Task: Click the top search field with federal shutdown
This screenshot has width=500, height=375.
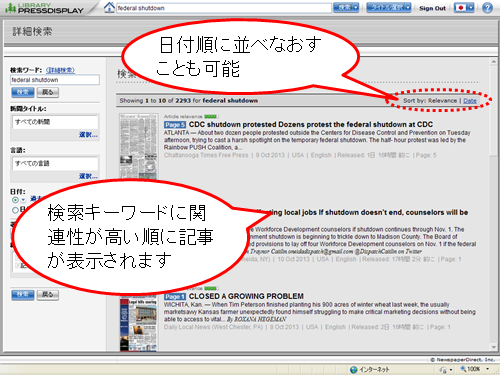Action: pos(224,8)
